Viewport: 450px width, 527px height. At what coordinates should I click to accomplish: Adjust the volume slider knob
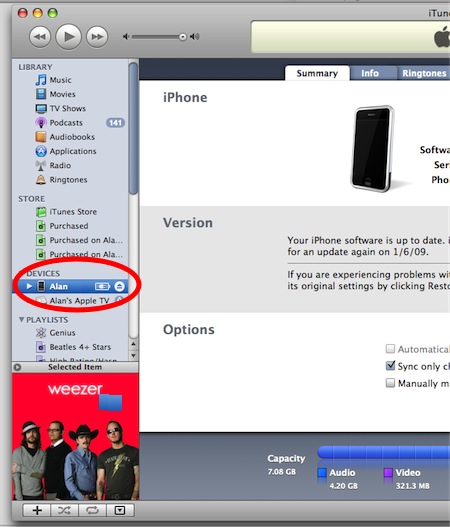click(x=182, y=37)
